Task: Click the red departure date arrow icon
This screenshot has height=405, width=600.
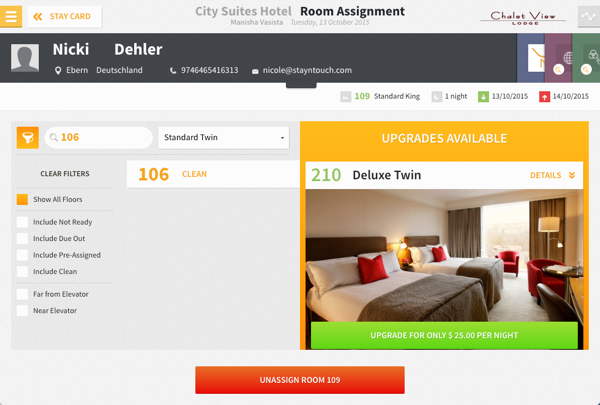Action: 544,96
